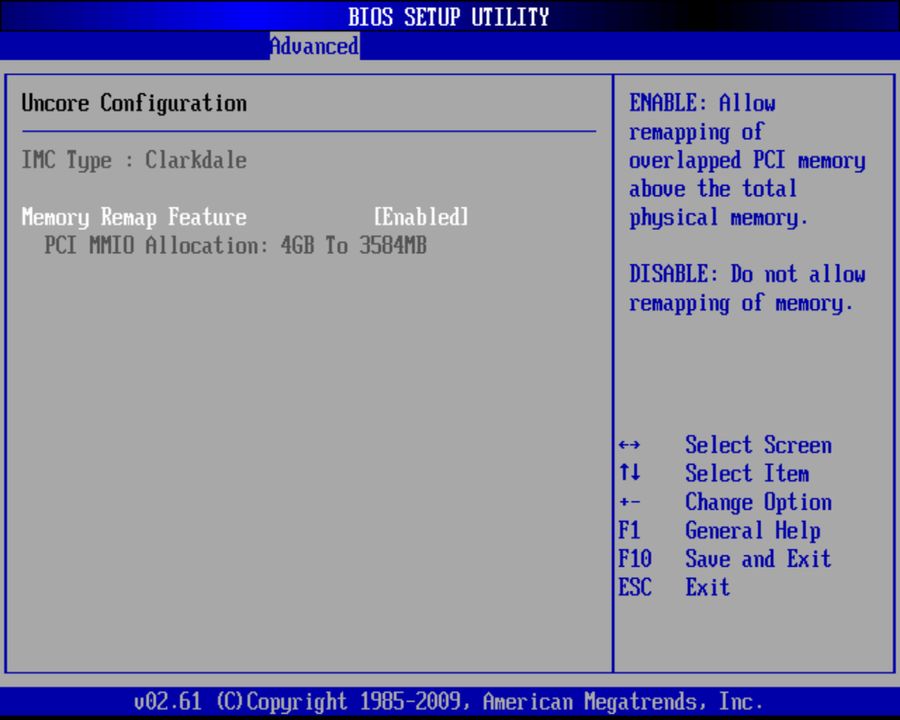
Task: Click the F1 key label
Action: 629,530
